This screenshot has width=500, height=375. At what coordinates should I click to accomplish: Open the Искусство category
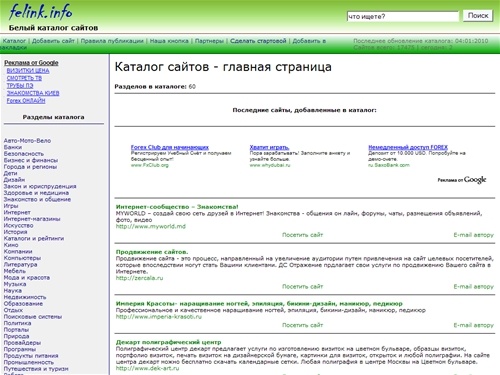[18, 226]
